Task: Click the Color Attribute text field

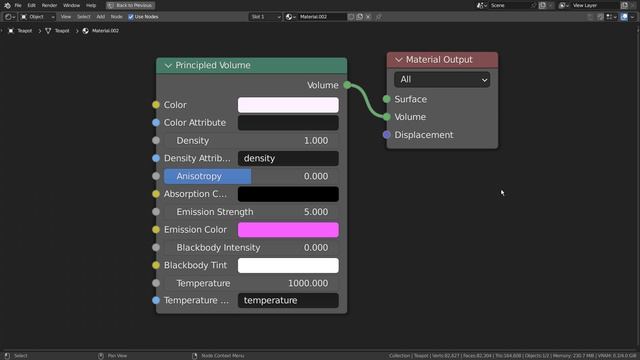Action: [288, 123]
